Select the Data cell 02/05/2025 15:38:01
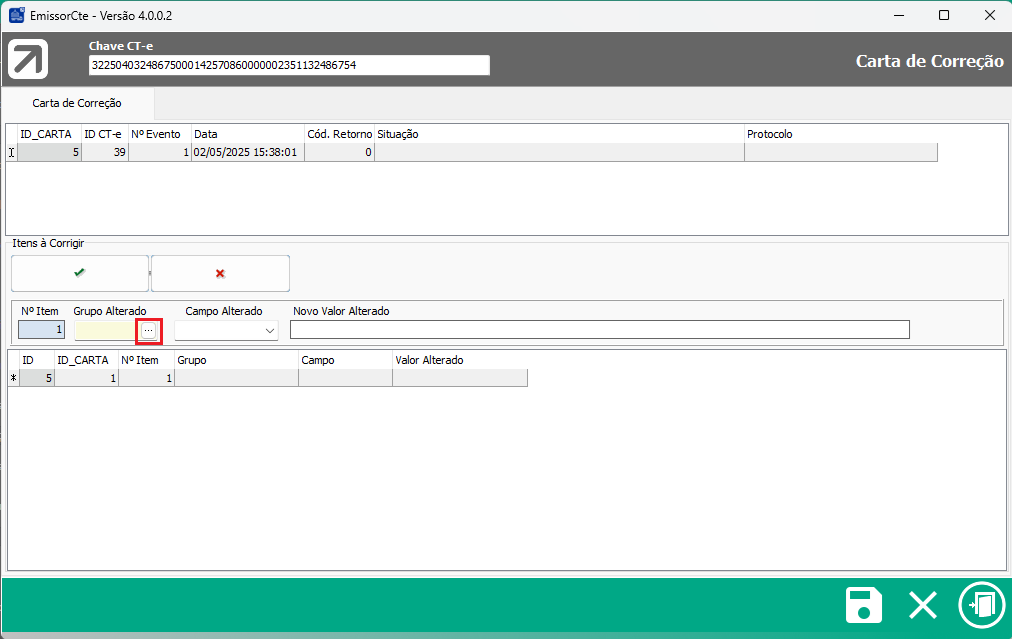 pos(247,153)
